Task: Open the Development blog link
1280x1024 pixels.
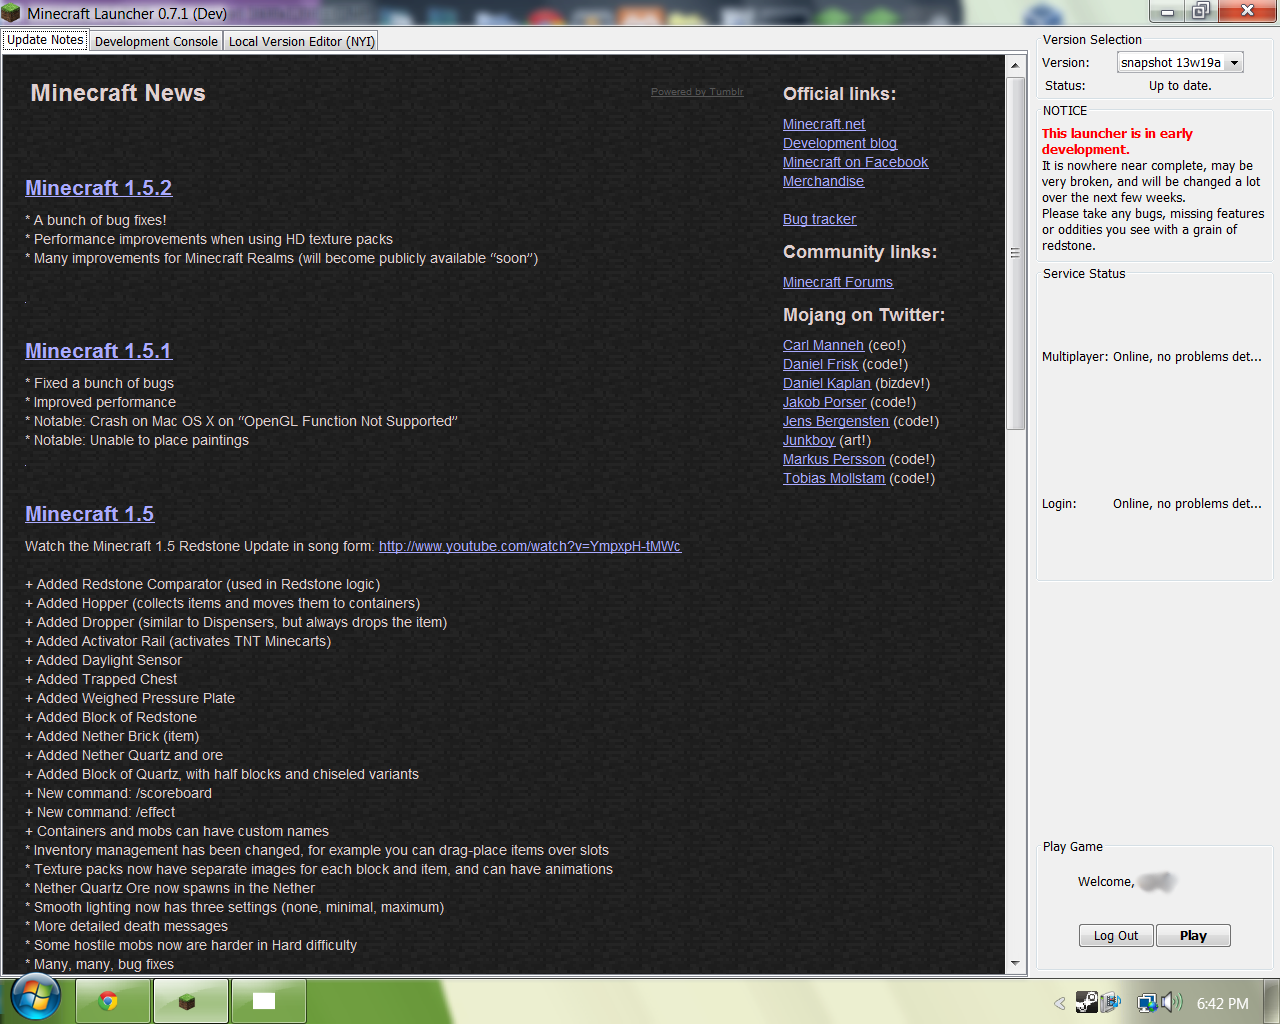Action: pyautogui.click(x=840, y=143)
